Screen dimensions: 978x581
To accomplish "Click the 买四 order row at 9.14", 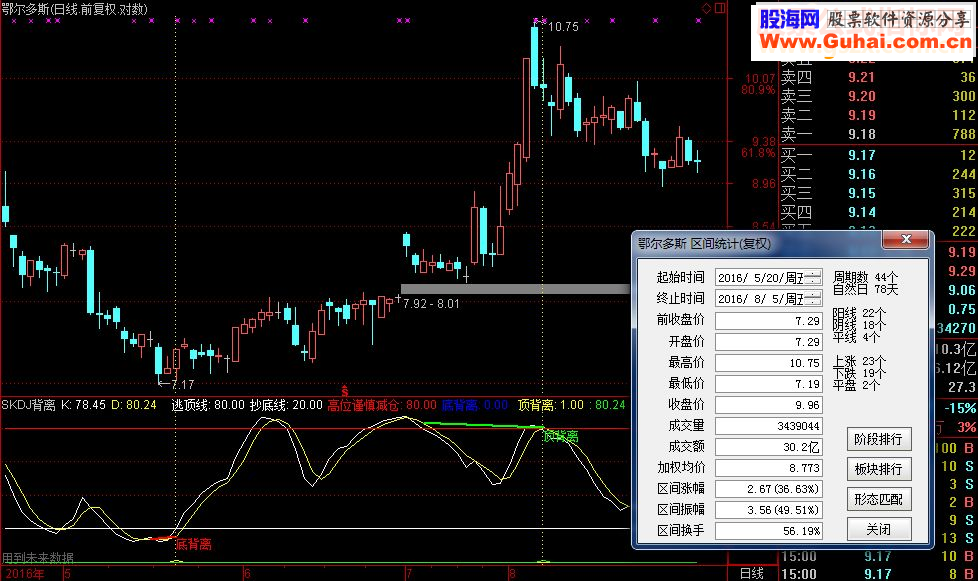I will [x=878, y=213].
